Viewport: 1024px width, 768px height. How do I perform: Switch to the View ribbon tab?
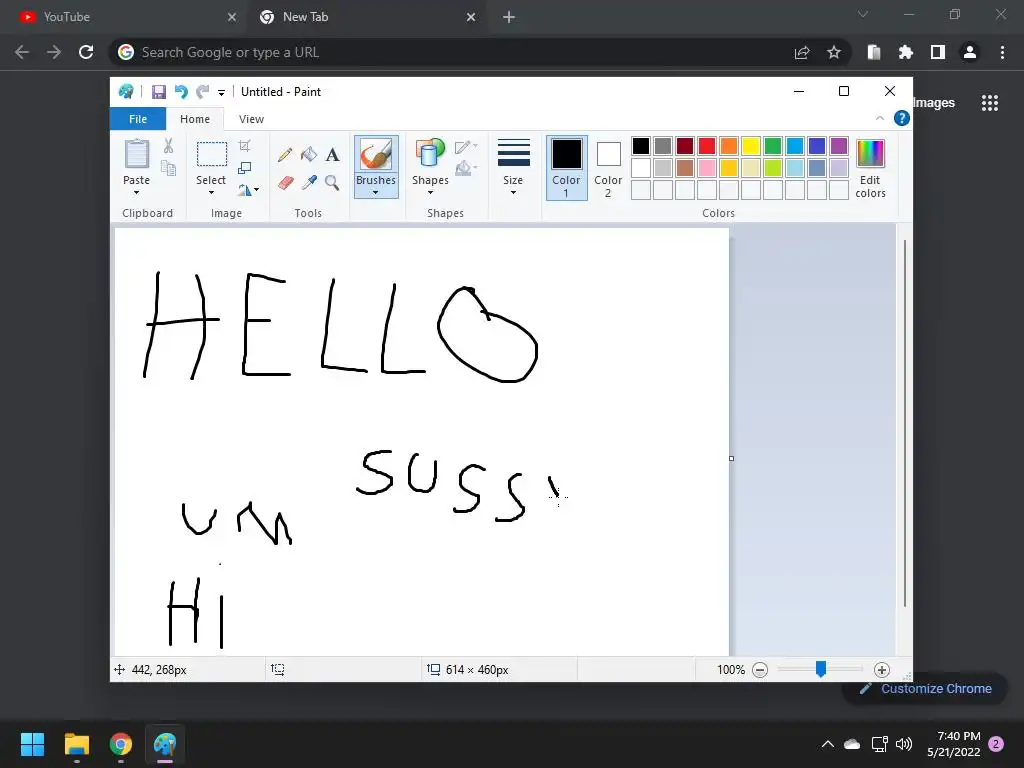pyautogui.click(x=251, y=119)
